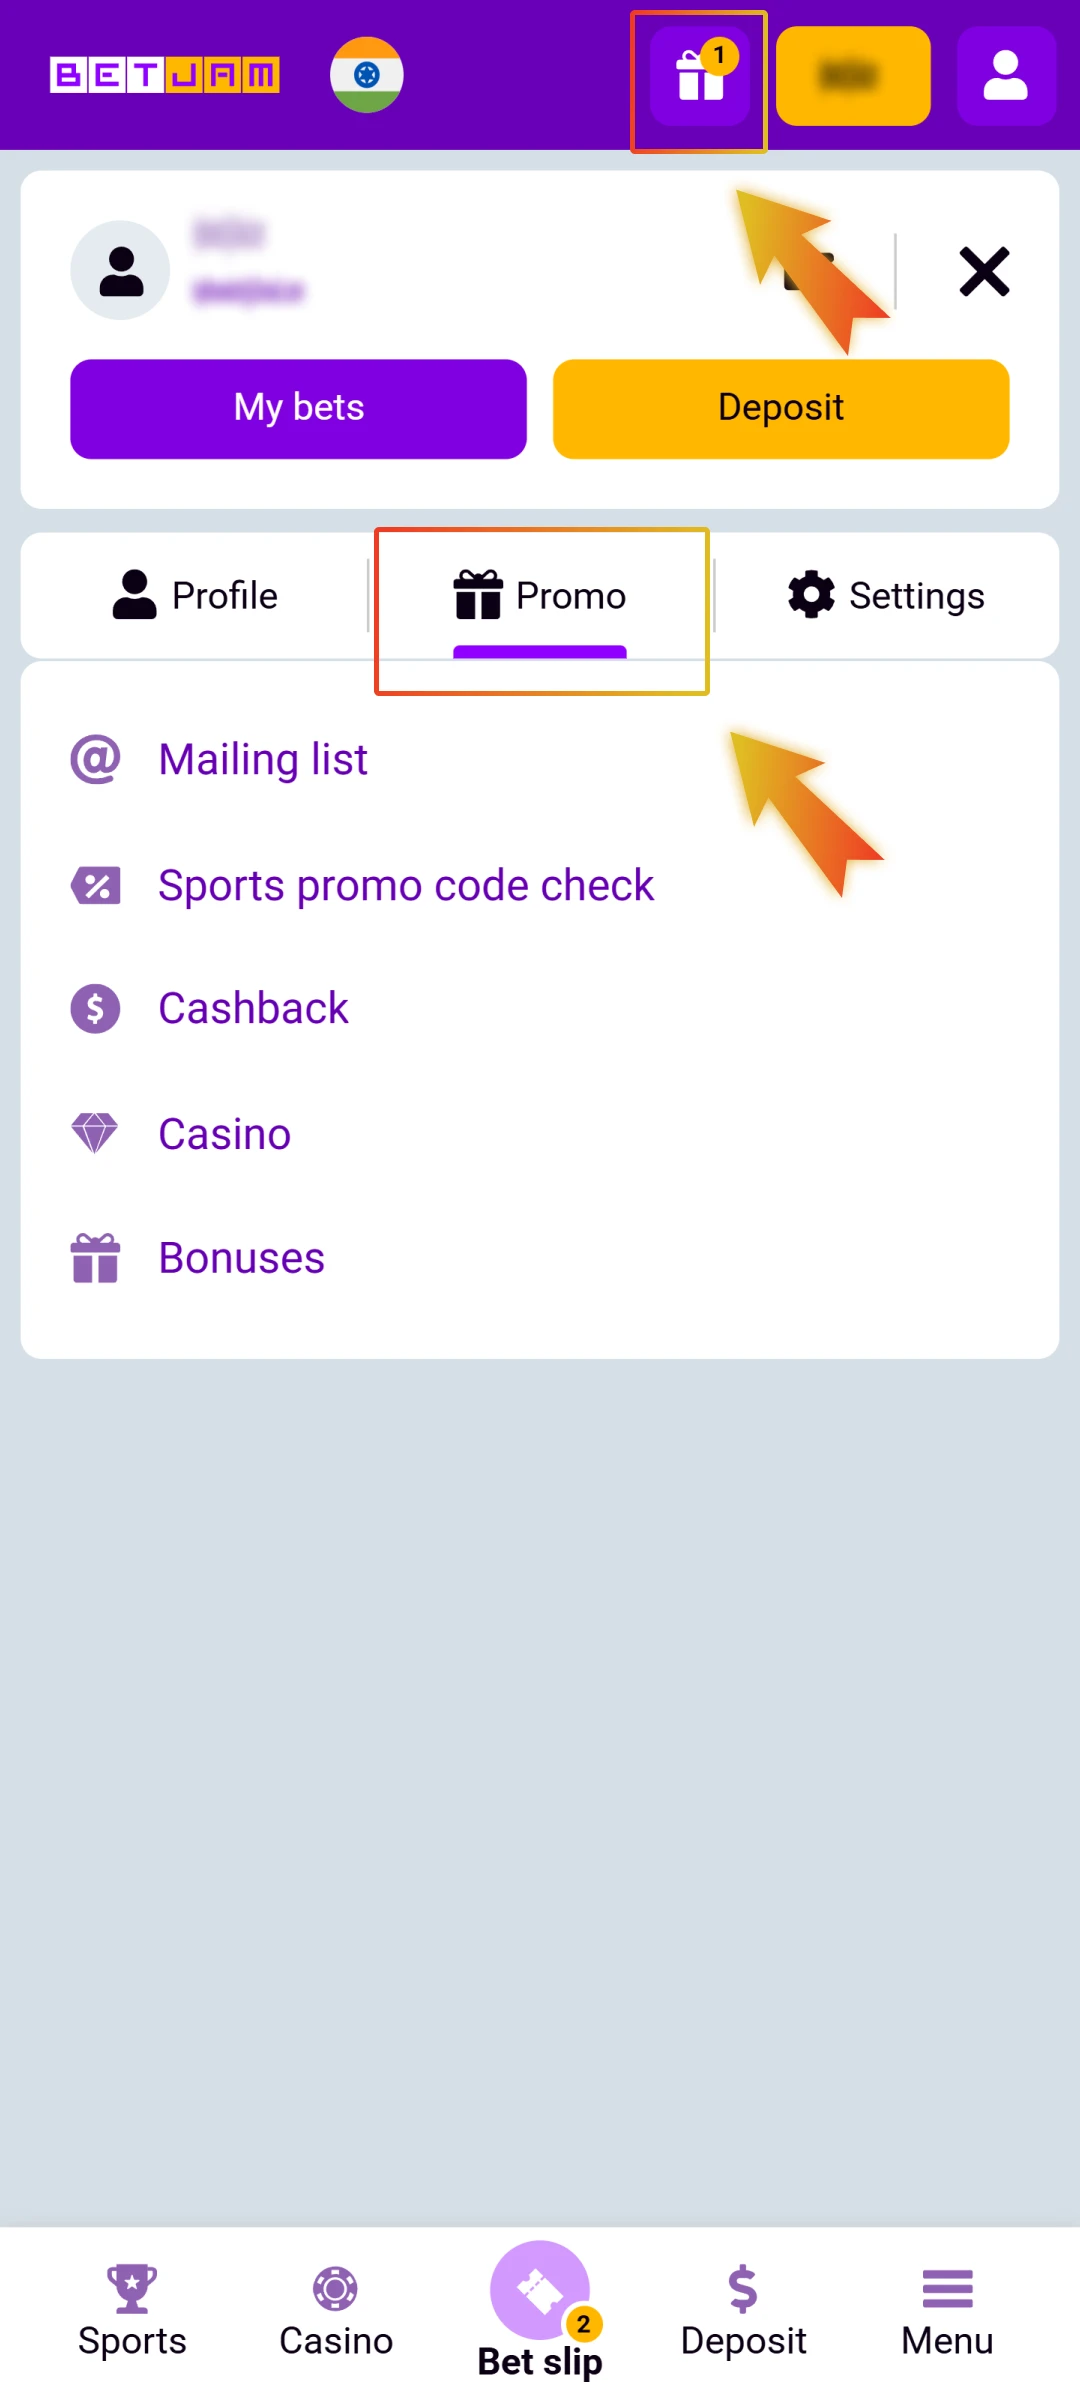
Task: Click the Deposit dollar icon in bottom bar
Action: tap(744, 2290)
